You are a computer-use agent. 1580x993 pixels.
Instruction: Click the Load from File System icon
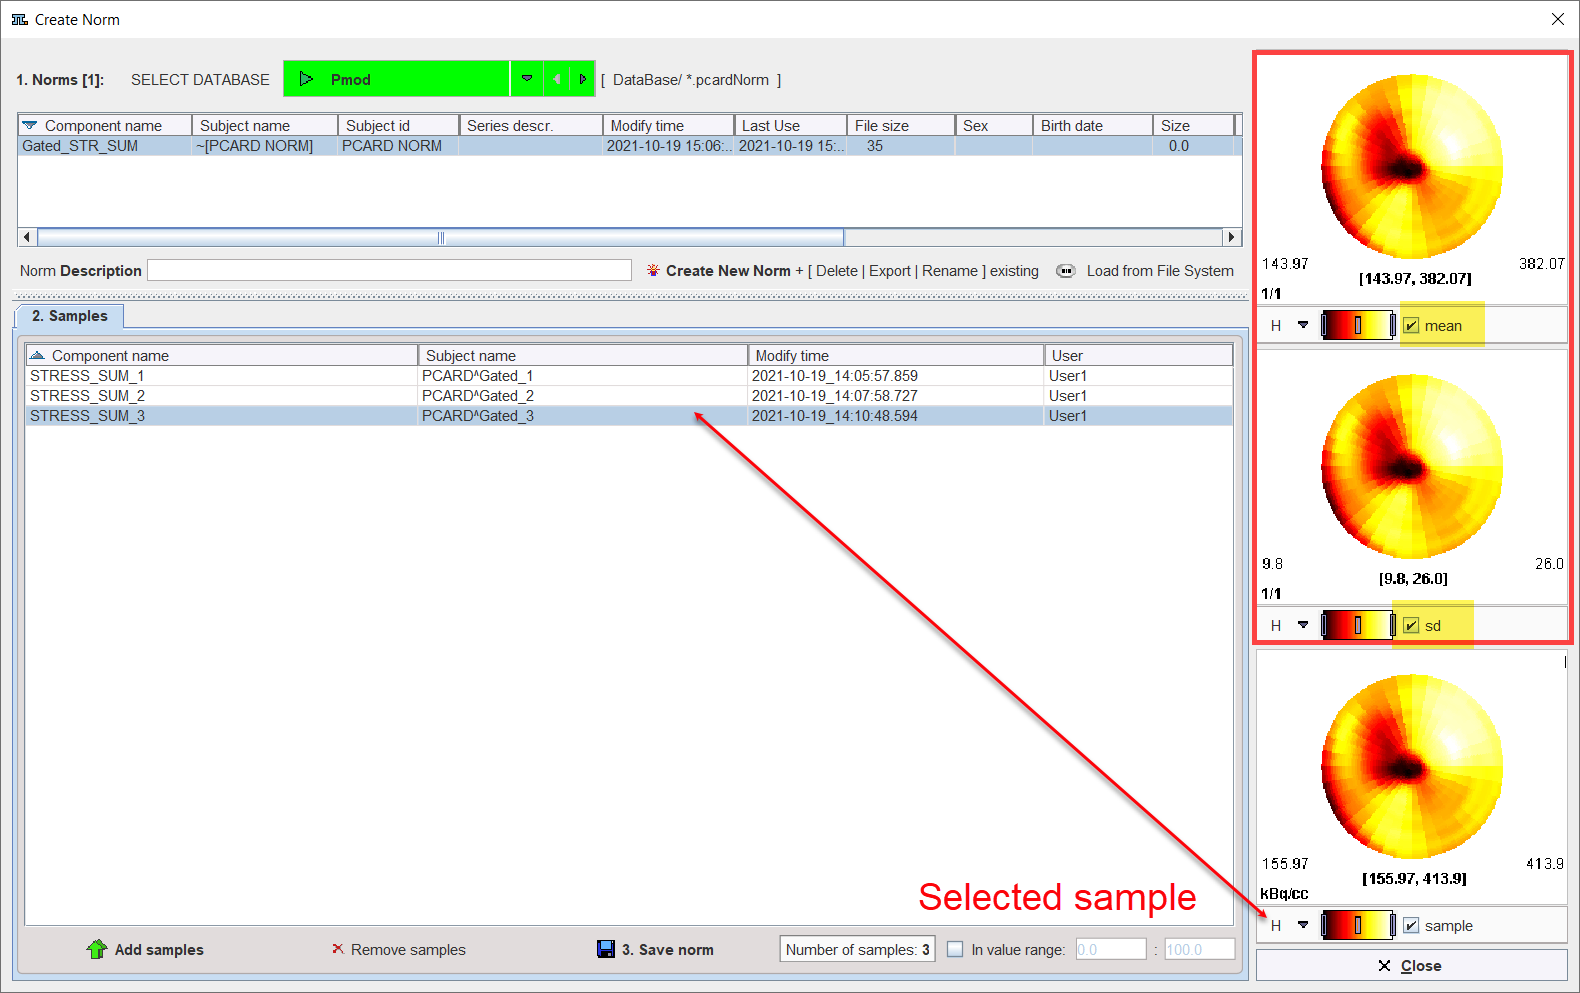tap(1066, 271)
